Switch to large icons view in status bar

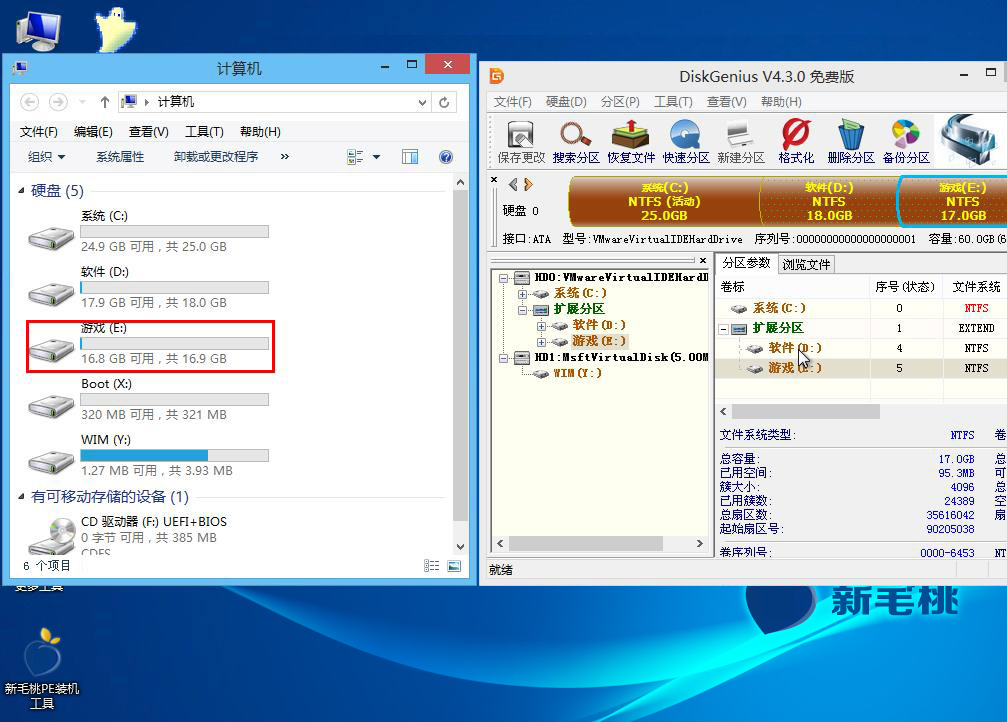pos(454,565)
